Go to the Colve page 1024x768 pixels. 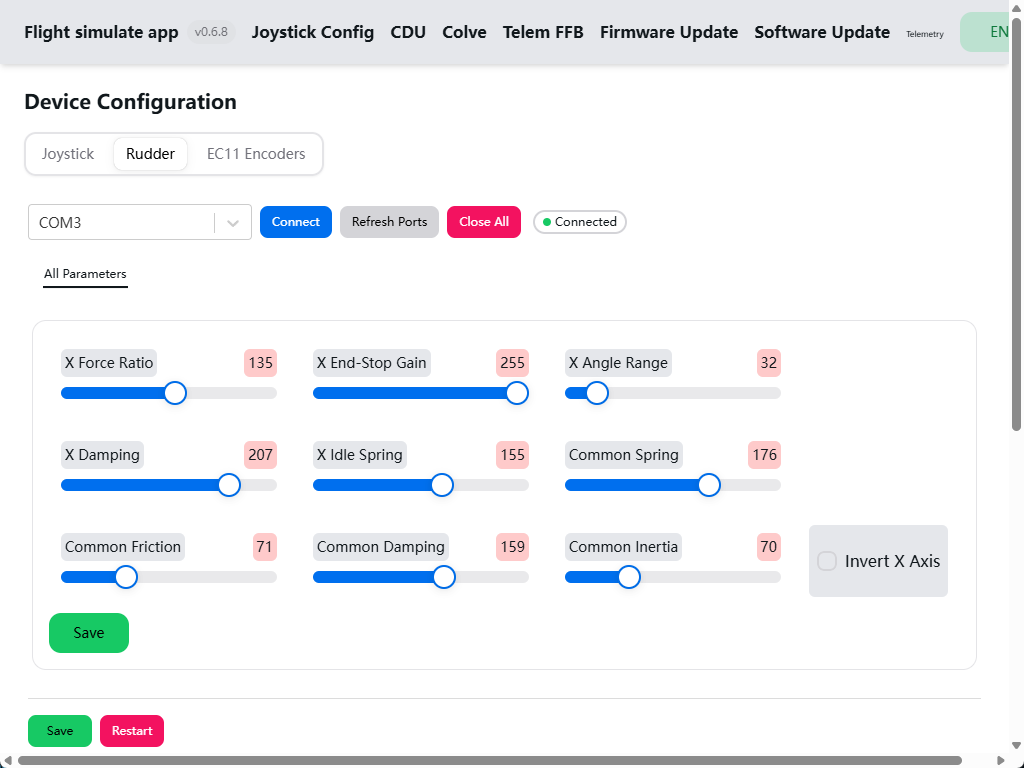(x=464, y=32)
